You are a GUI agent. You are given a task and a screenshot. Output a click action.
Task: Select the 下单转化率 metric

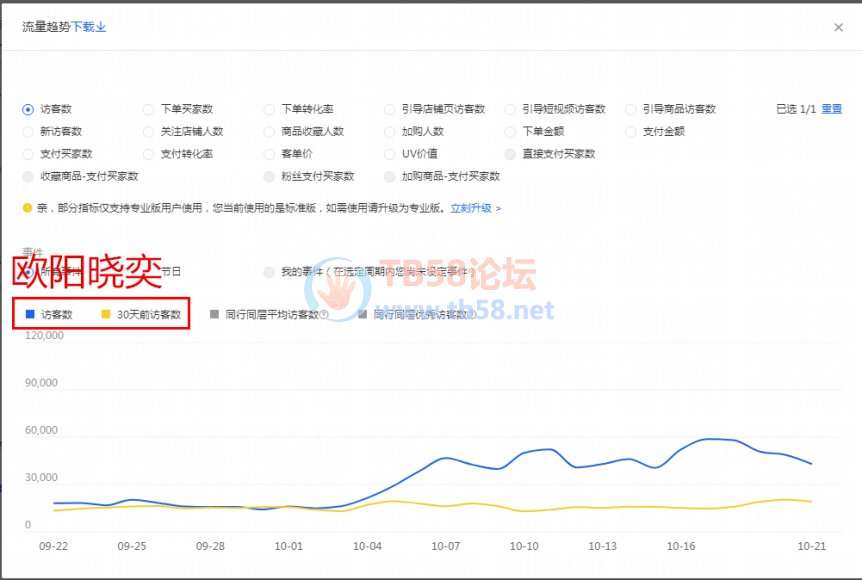pyautogui.click(x=269, y=109)
